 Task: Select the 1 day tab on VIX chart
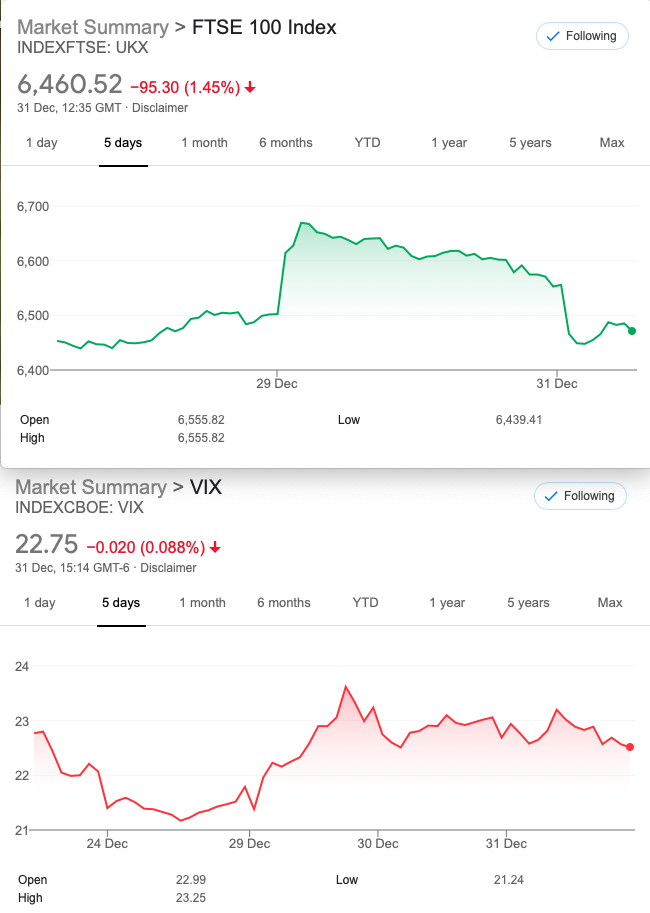[40, 603]
